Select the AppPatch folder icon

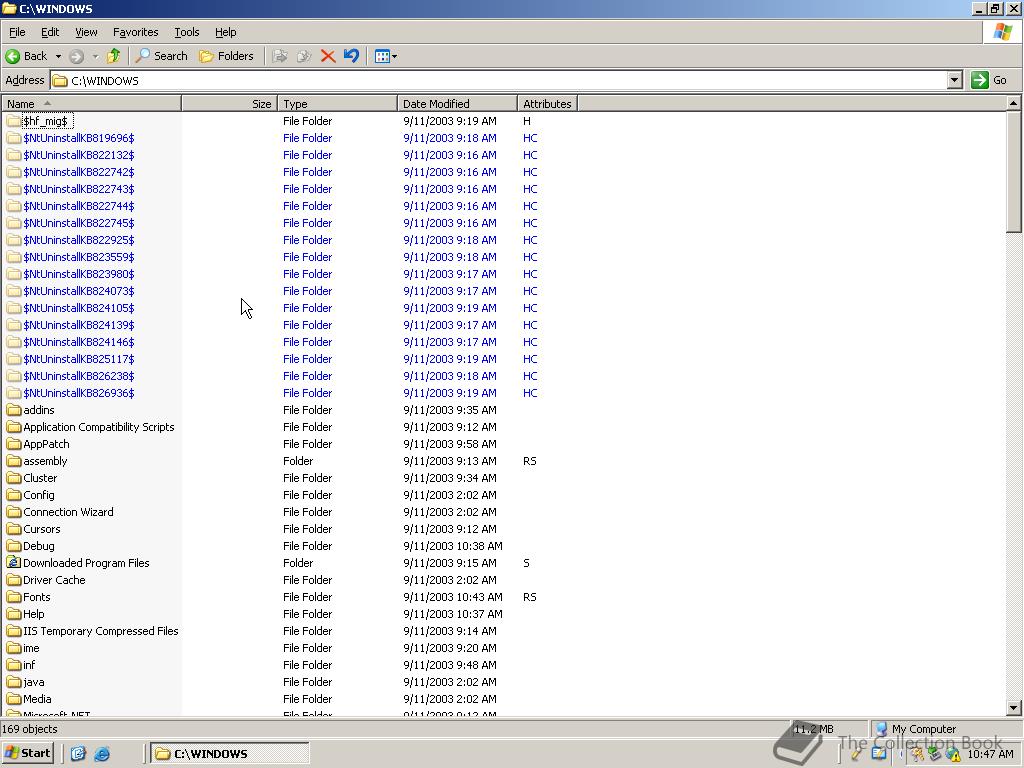click(14, 443)
